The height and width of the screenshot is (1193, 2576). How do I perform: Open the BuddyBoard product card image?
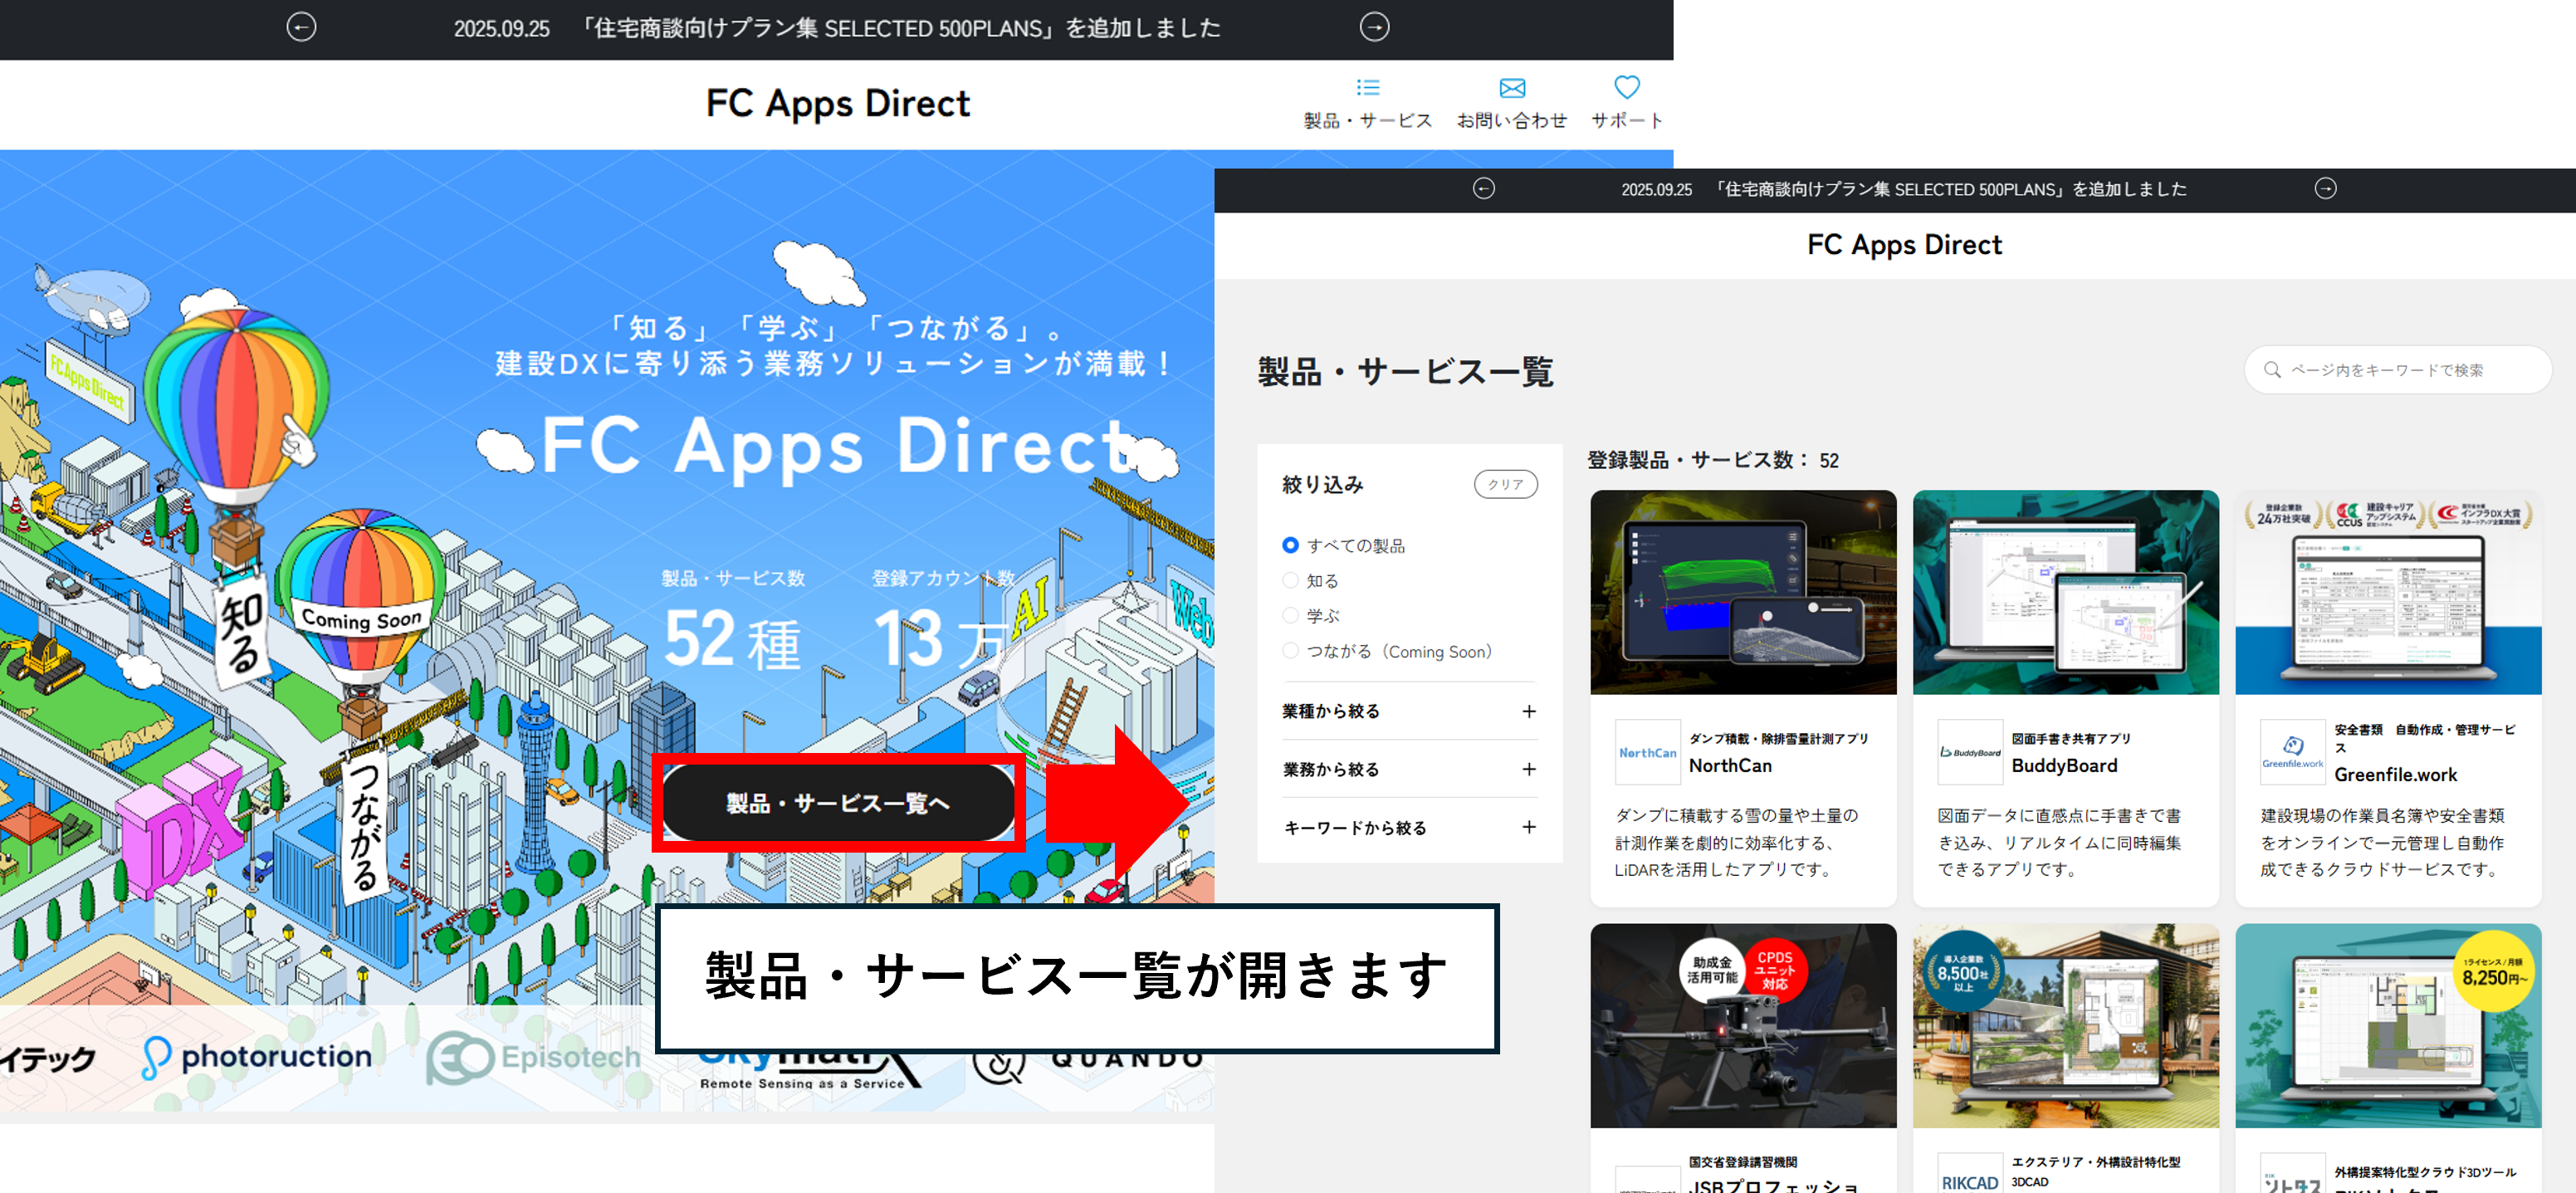2065,592
